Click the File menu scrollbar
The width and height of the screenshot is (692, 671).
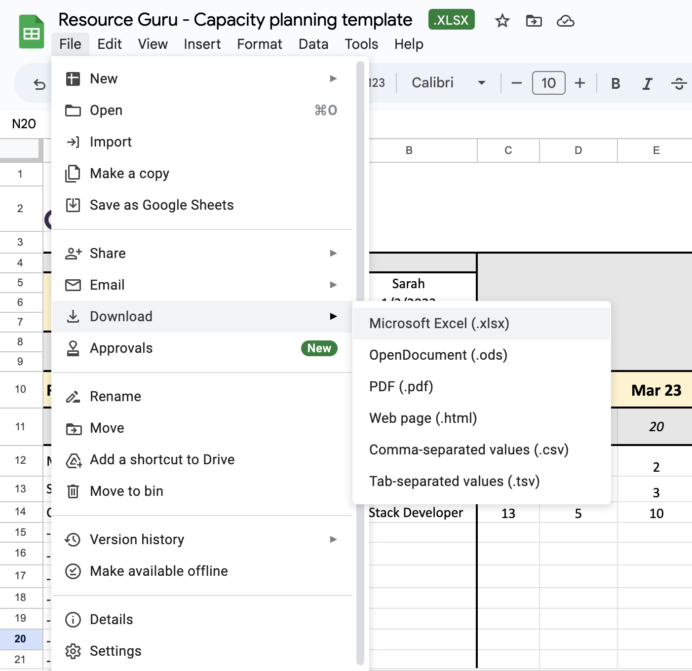(x=360, y=362)
